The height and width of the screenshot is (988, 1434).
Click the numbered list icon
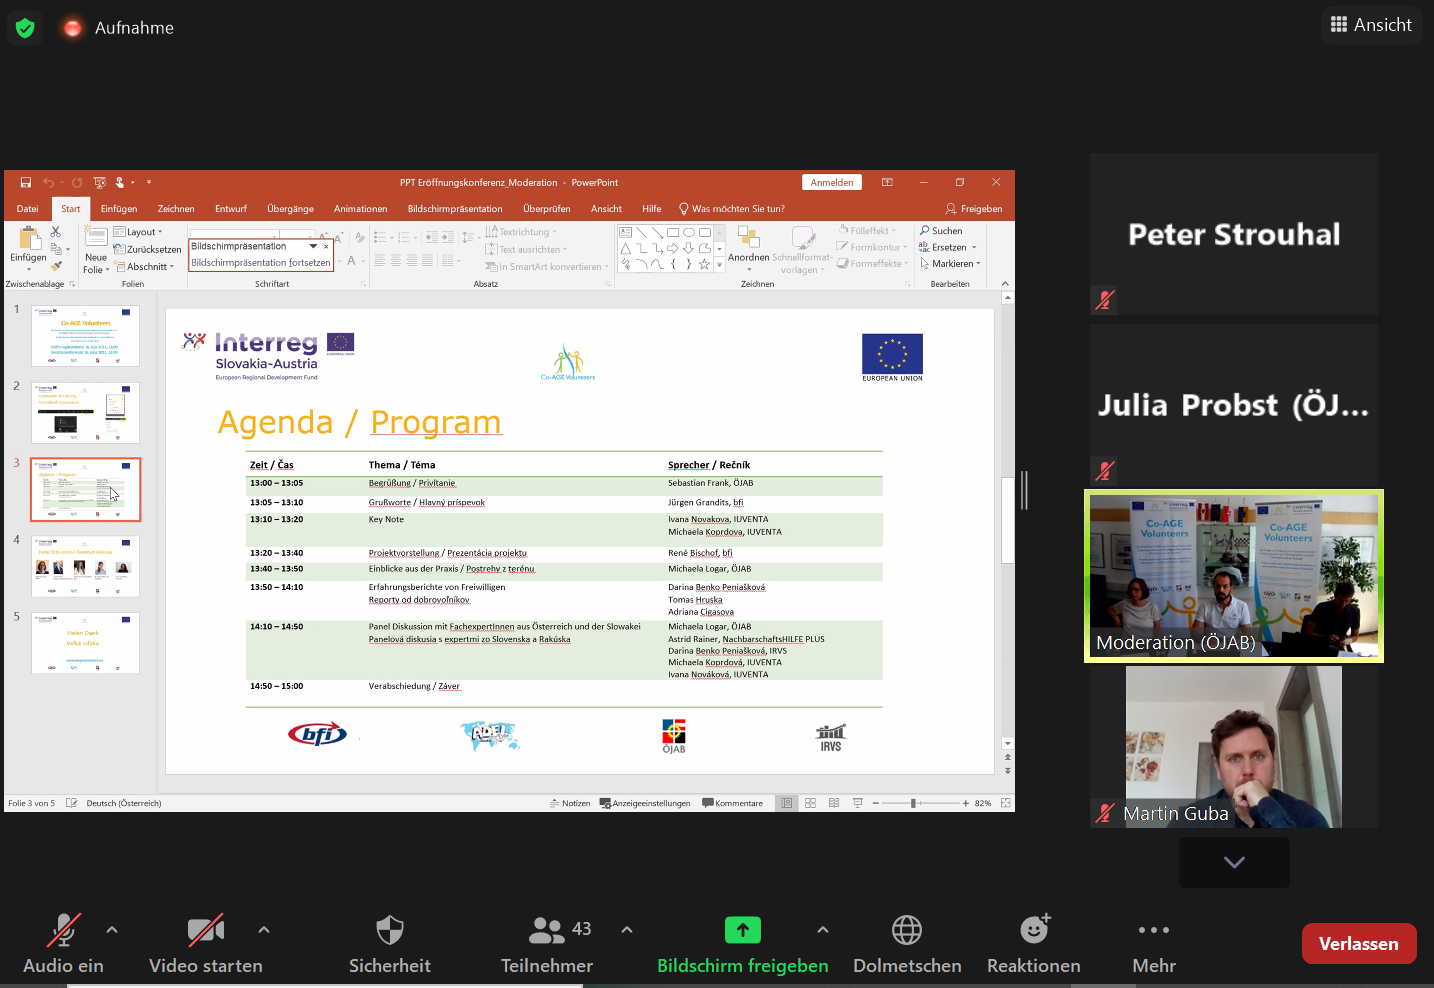[x=402, y=237]
